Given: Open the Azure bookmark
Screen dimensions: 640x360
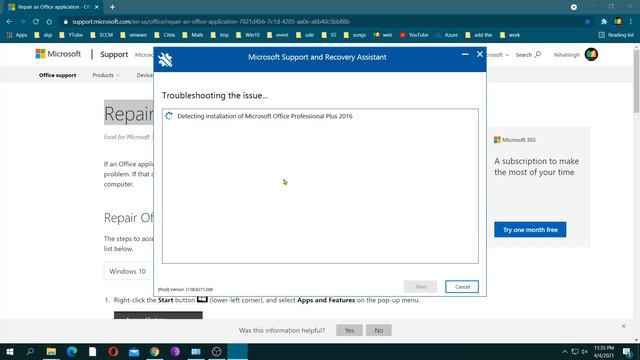Looking at the screenshot, I should tap(447, 35).
